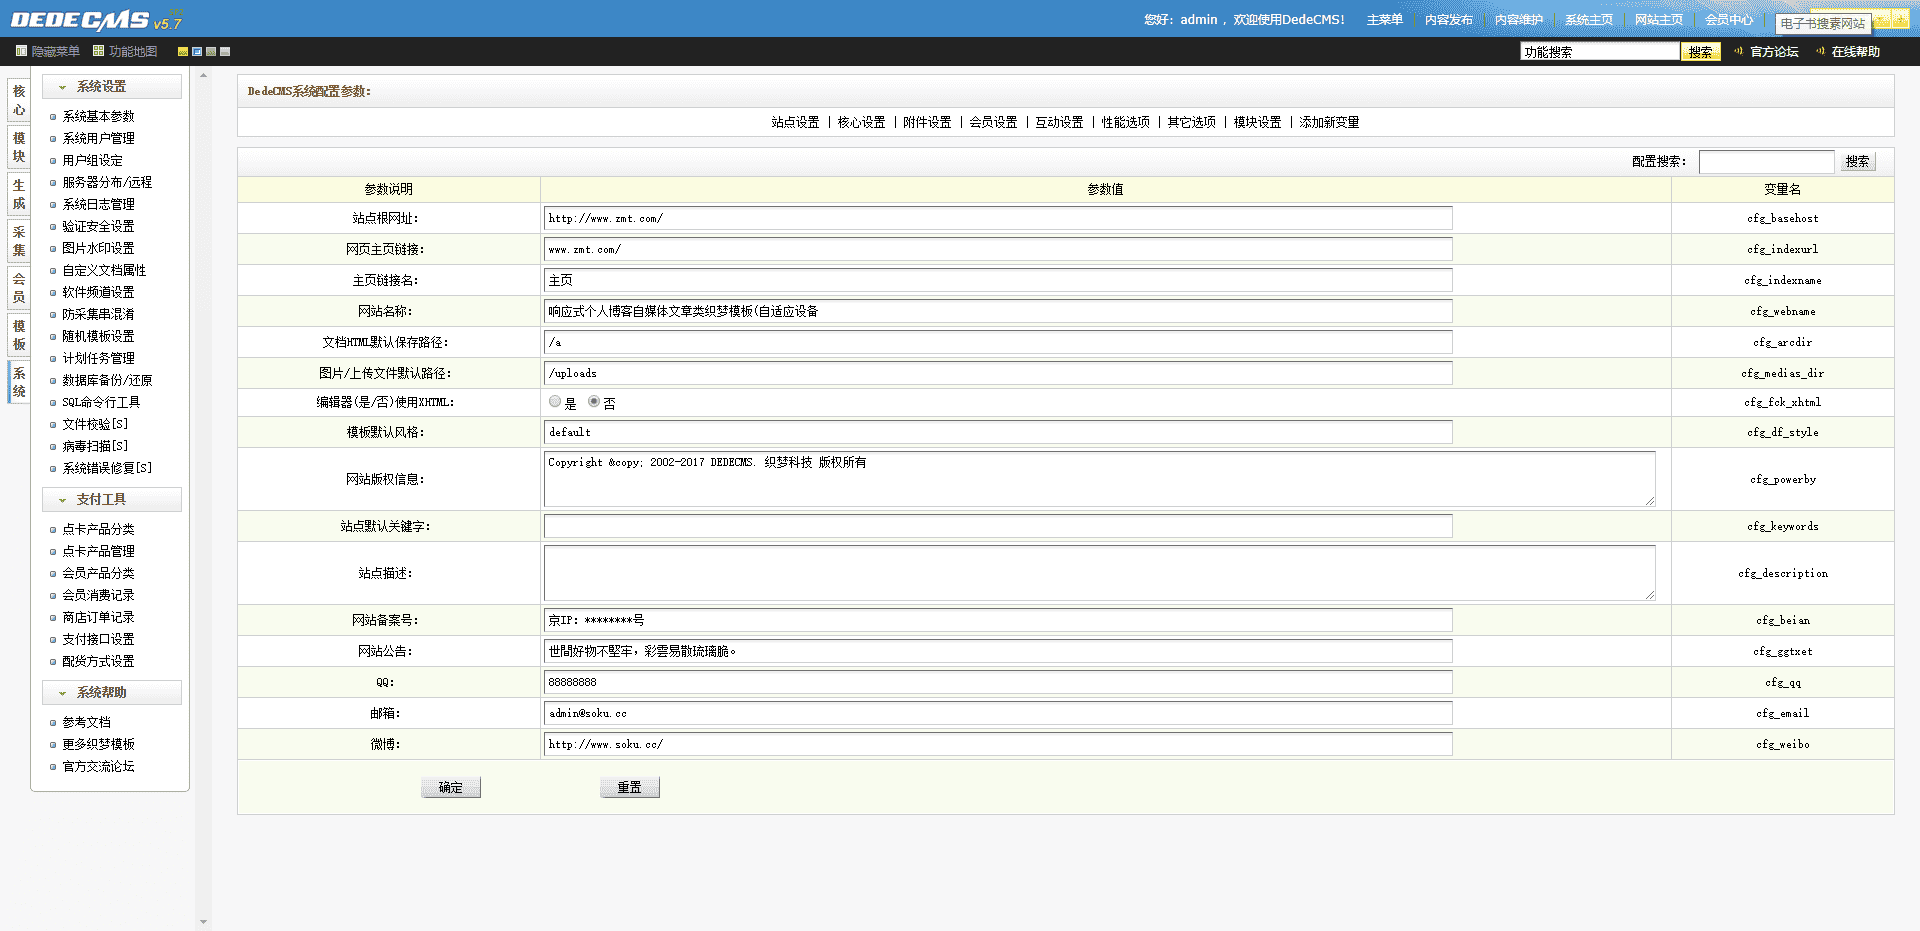Open 内容发布 in the top navigation

pyautogui.click(x=1449, y=20)
